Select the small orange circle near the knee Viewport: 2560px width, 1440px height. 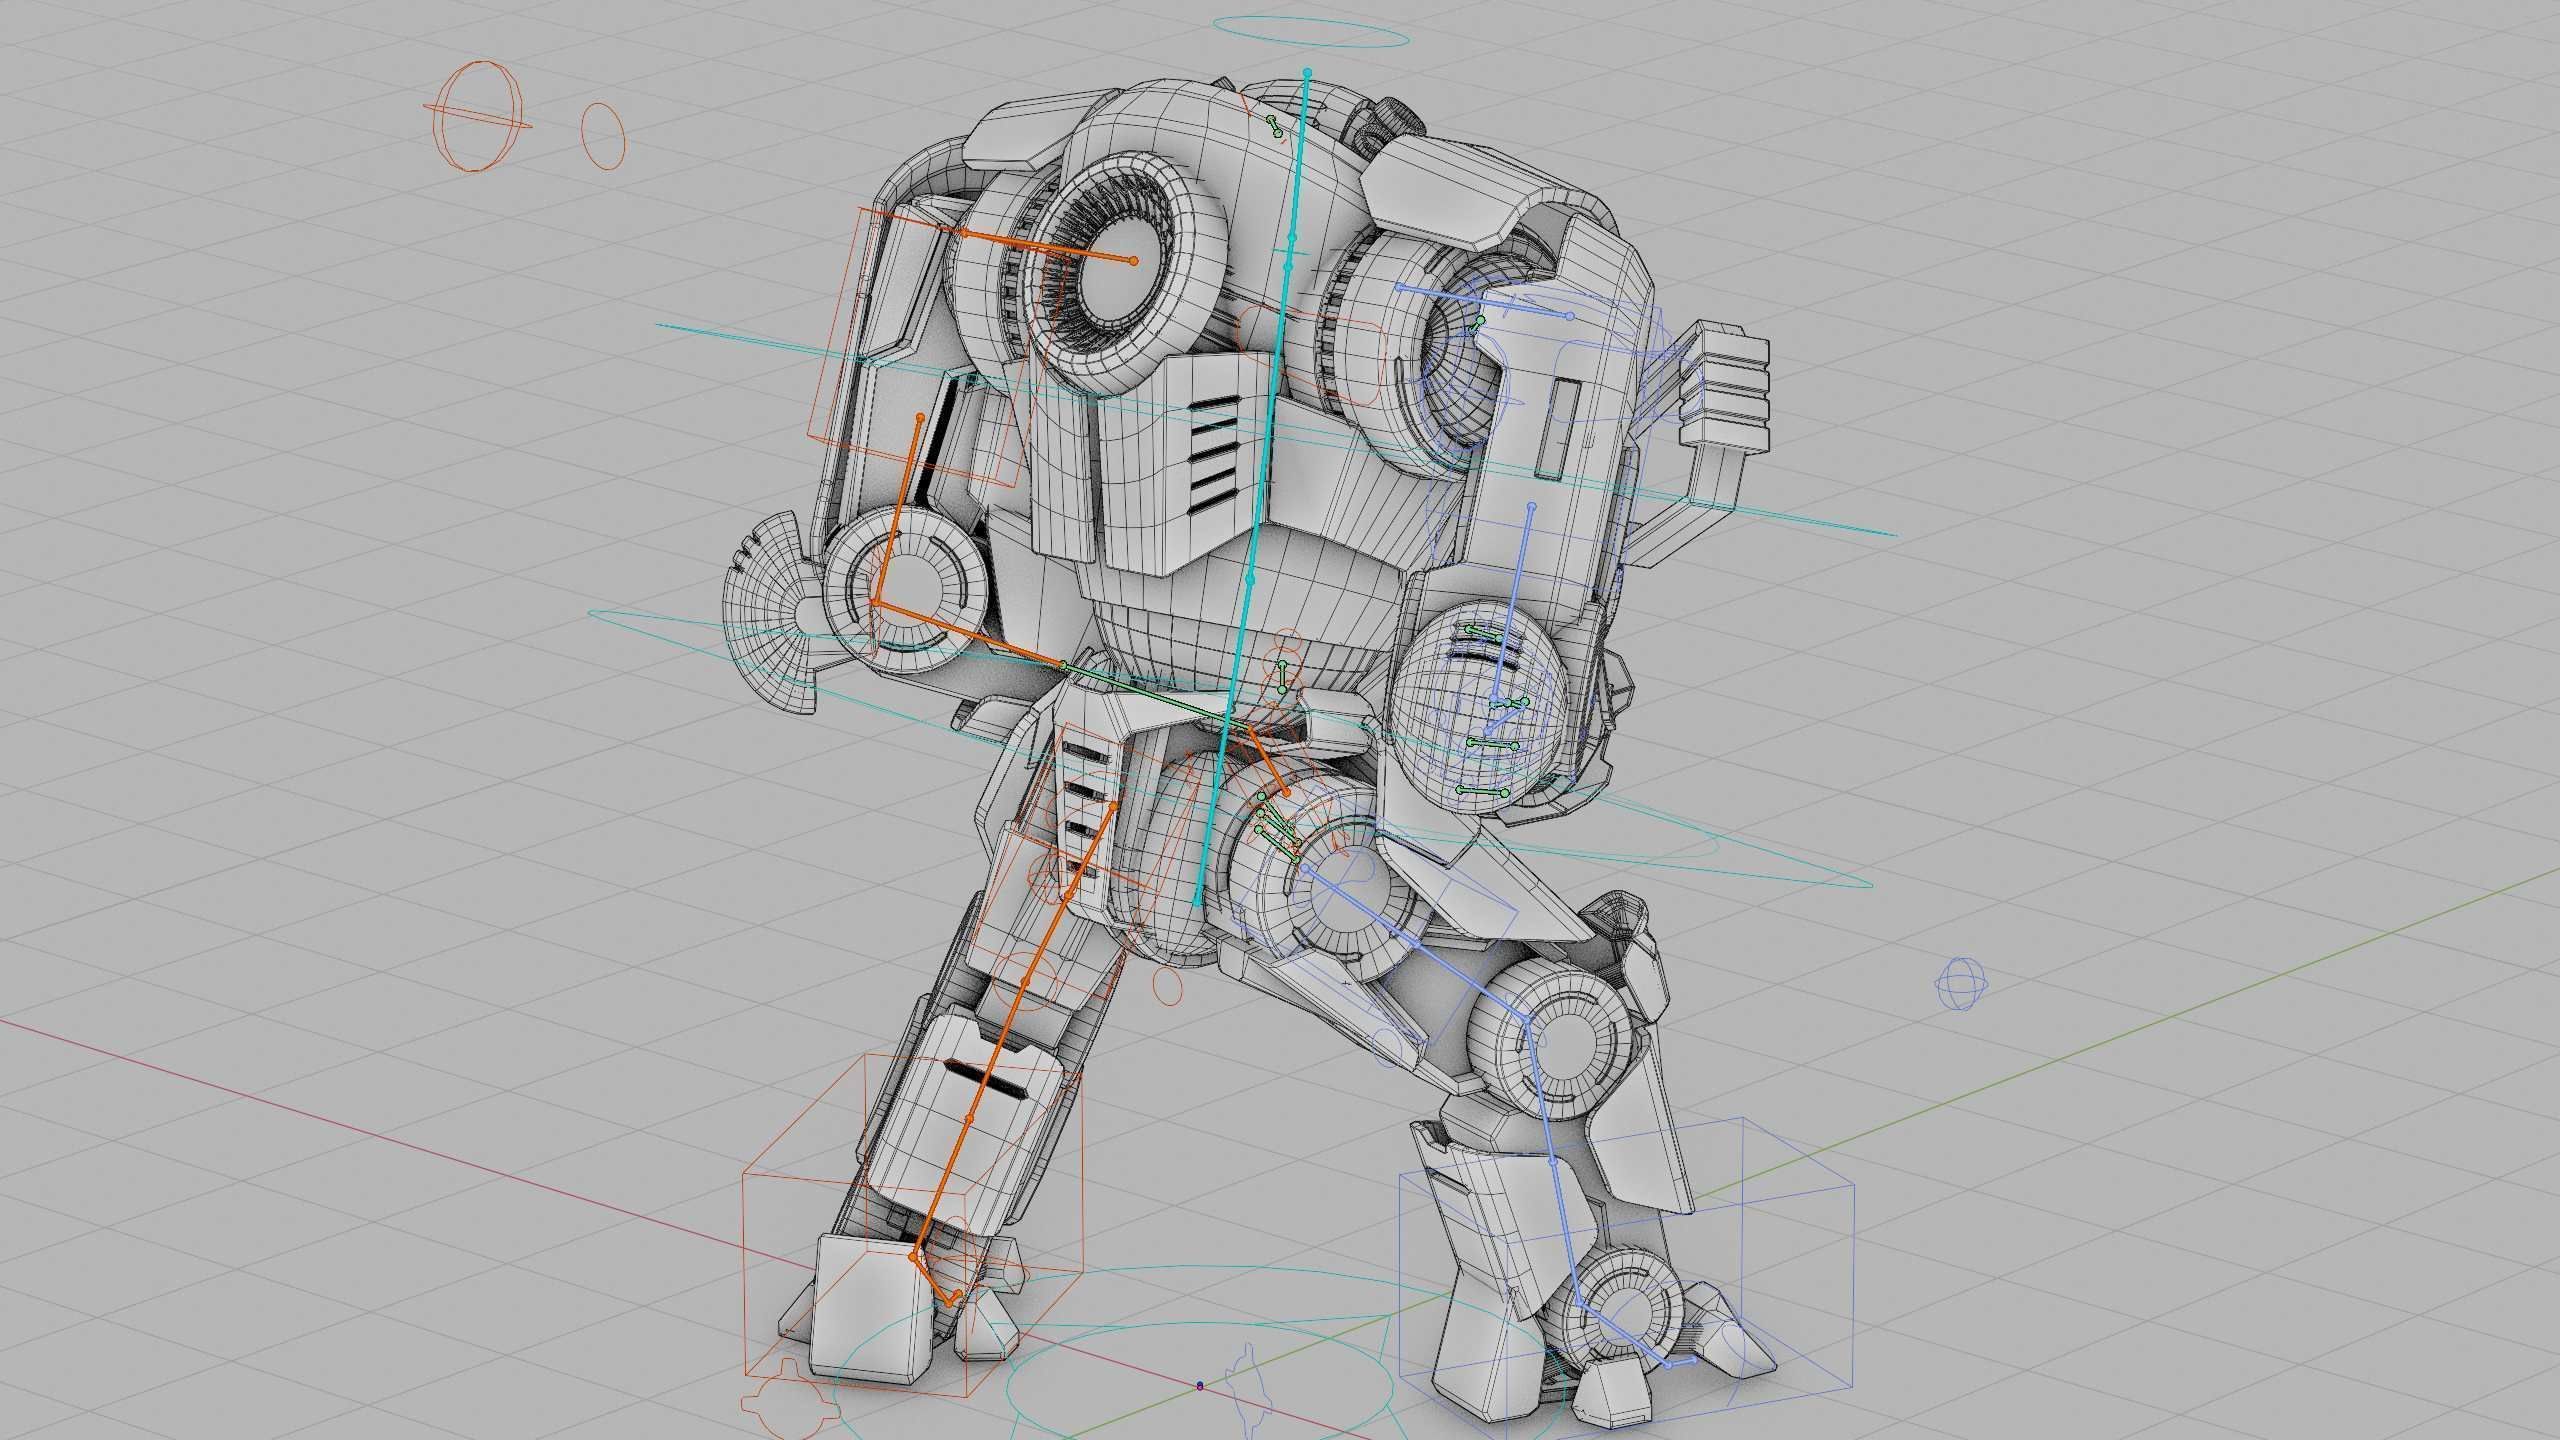tap(1167, 985)
